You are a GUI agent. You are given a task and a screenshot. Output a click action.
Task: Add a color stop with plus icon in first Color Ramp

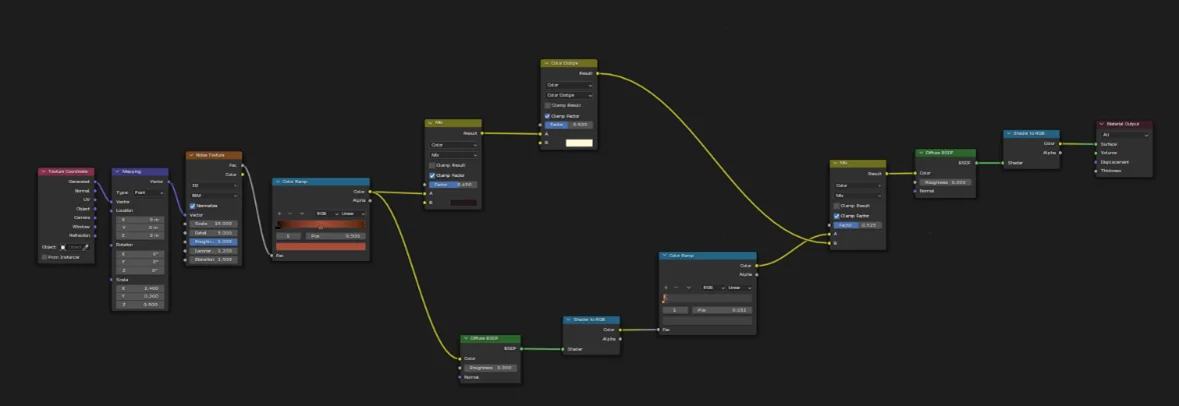coord(279,213)
